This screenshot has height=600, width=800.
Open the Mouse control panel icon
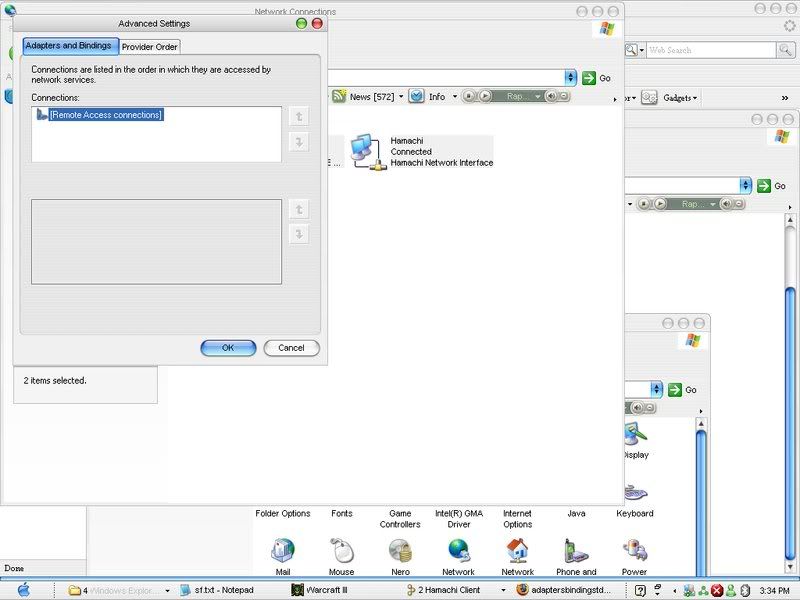[x=341, y=550]
